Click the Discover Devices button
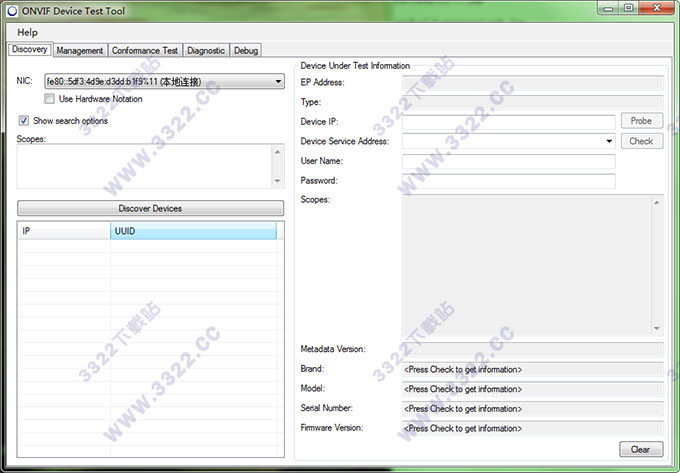The height and width of the screenshot is (473, 680). point(150,208)
